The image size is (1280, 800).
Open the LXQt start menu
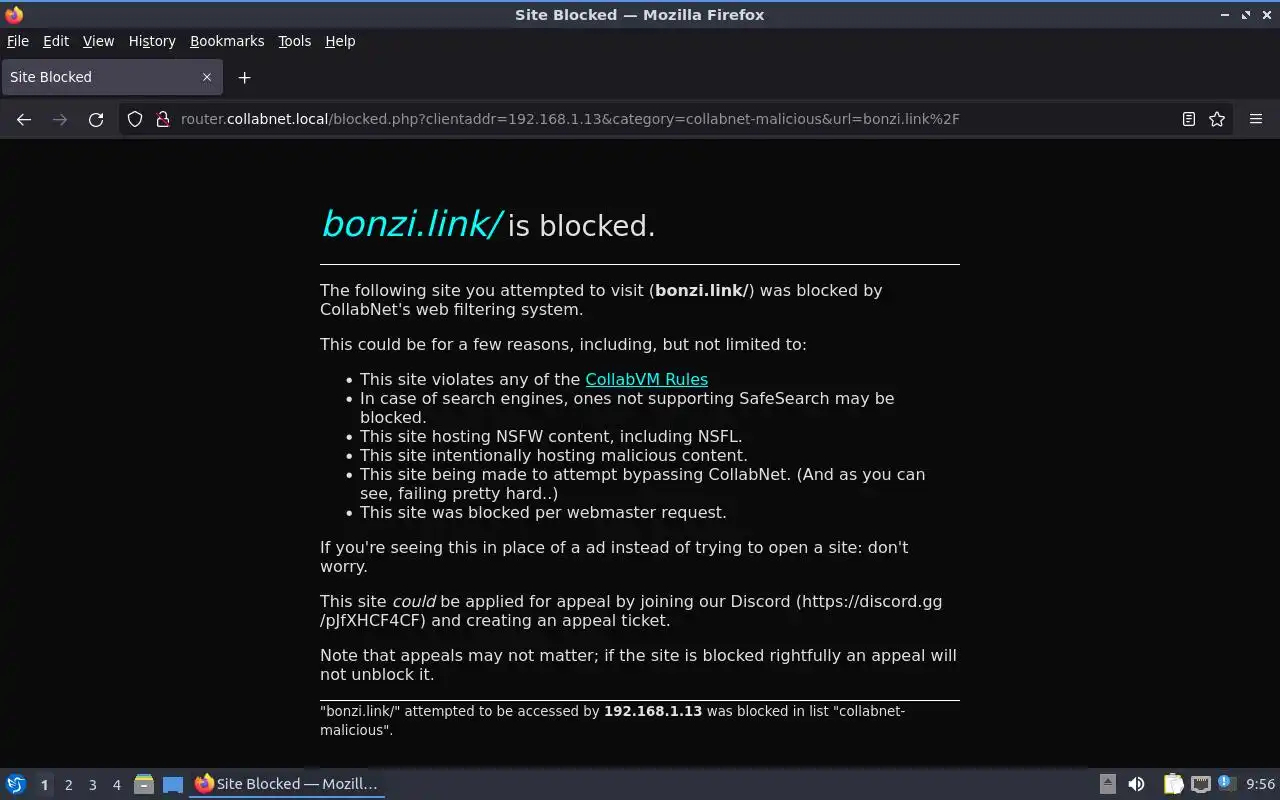point(16,784)
